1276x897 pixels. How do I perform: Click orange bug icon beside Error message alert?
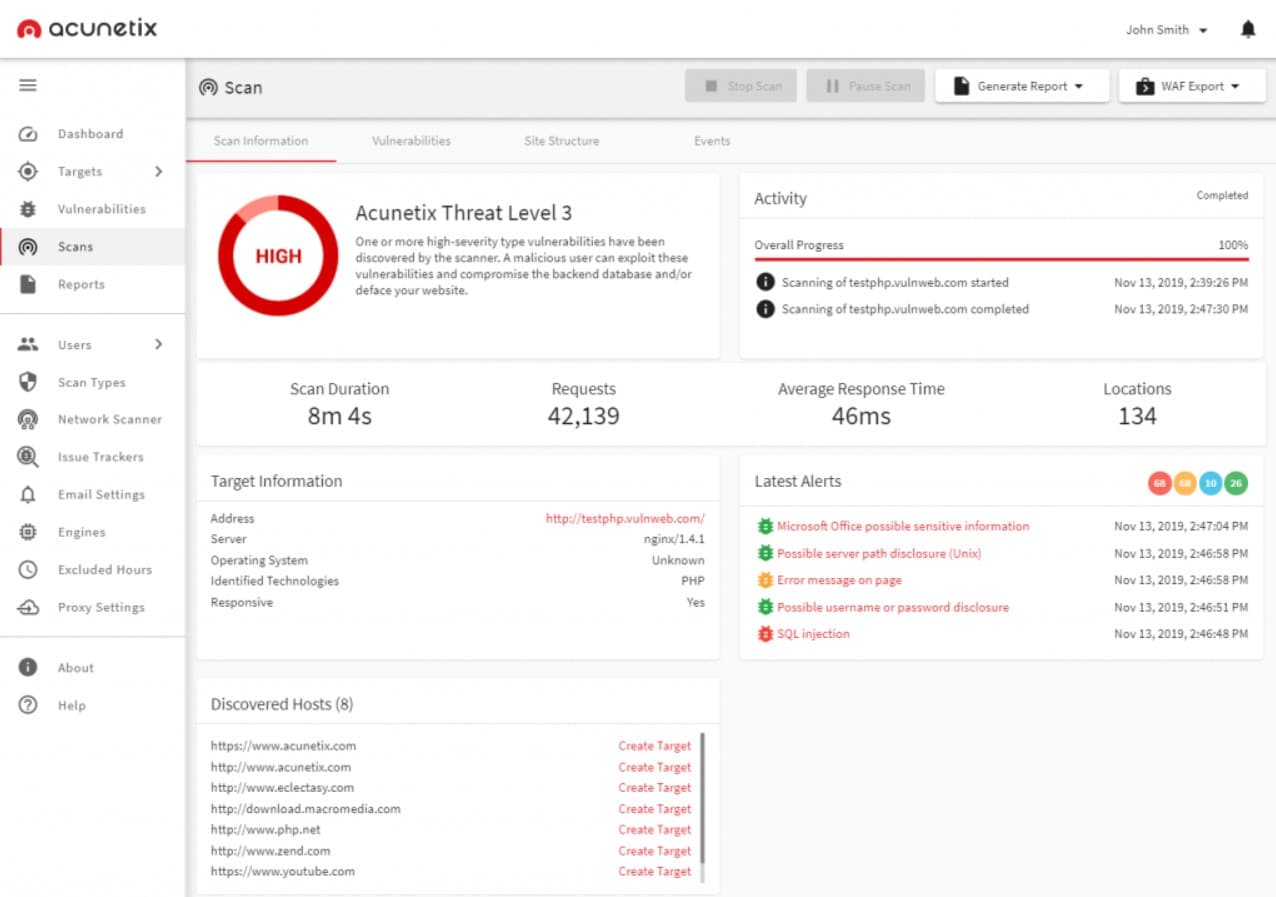765,580
